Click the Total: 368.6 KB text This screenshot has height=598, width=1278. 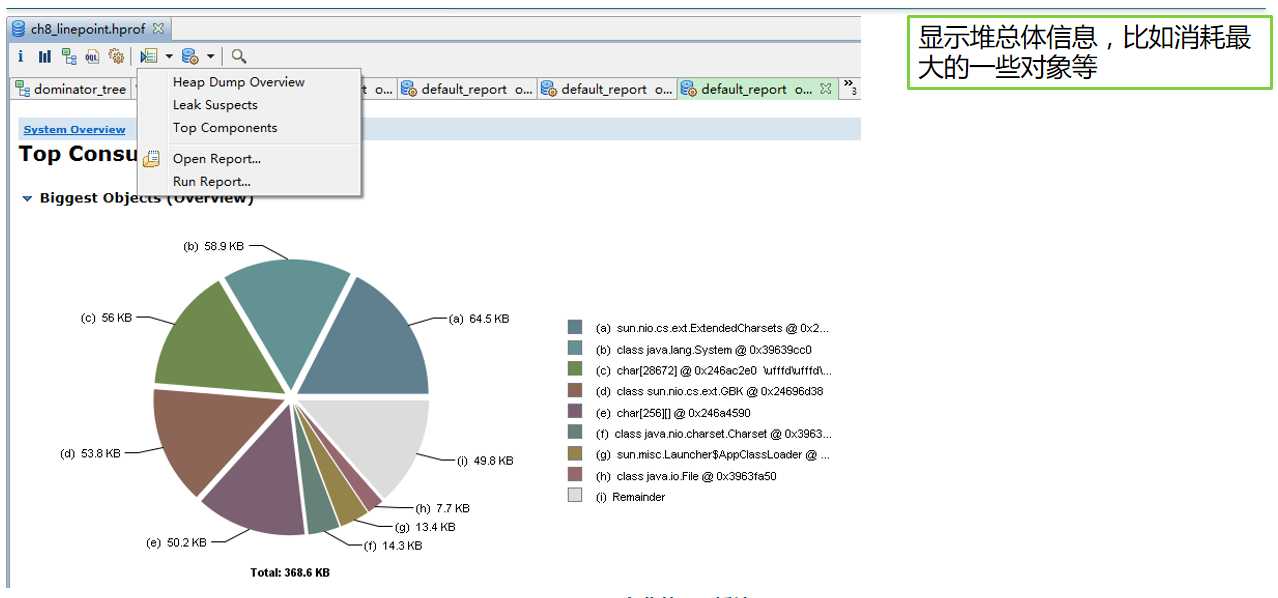coord(290,573)
